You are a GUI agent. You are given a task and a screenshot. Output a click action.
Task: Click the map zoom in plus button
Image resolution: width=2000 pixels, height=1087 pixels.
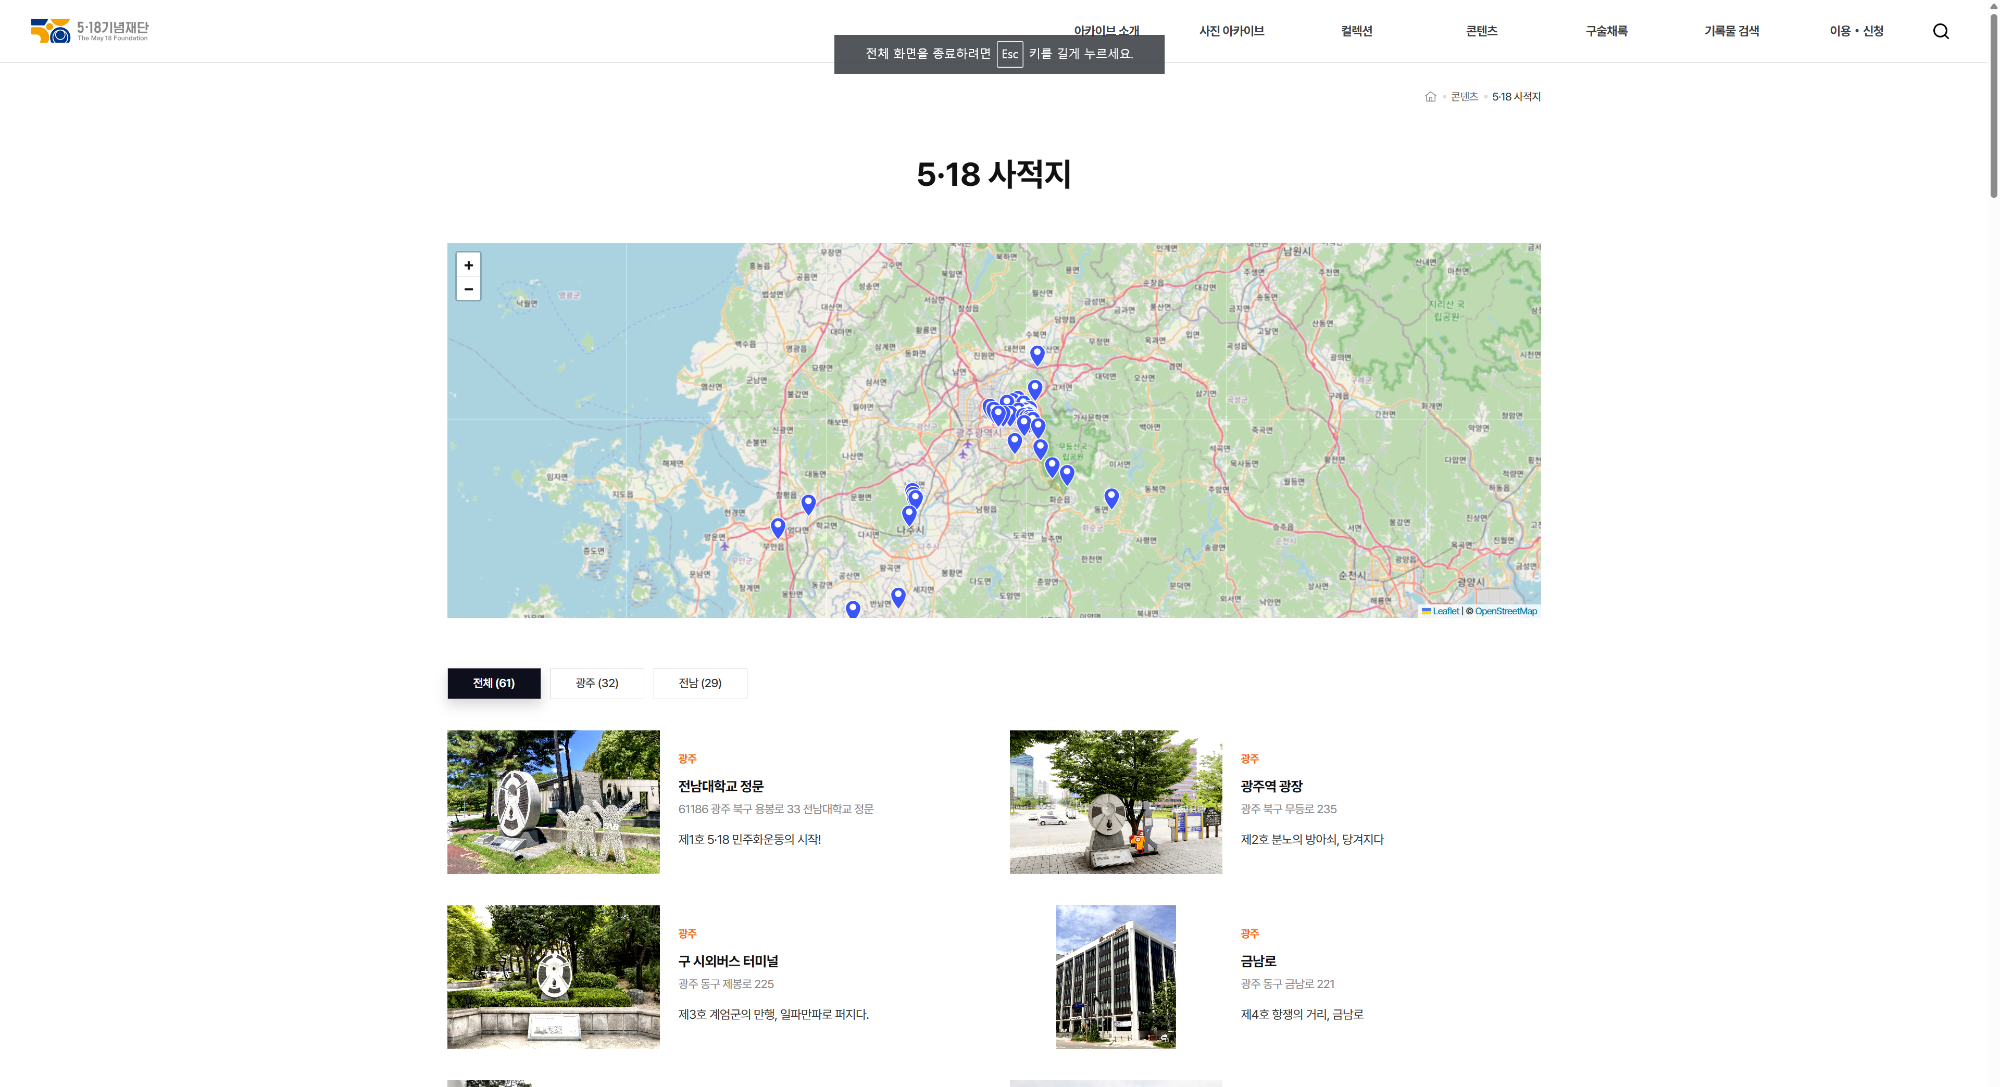click(x=468, y=265)
